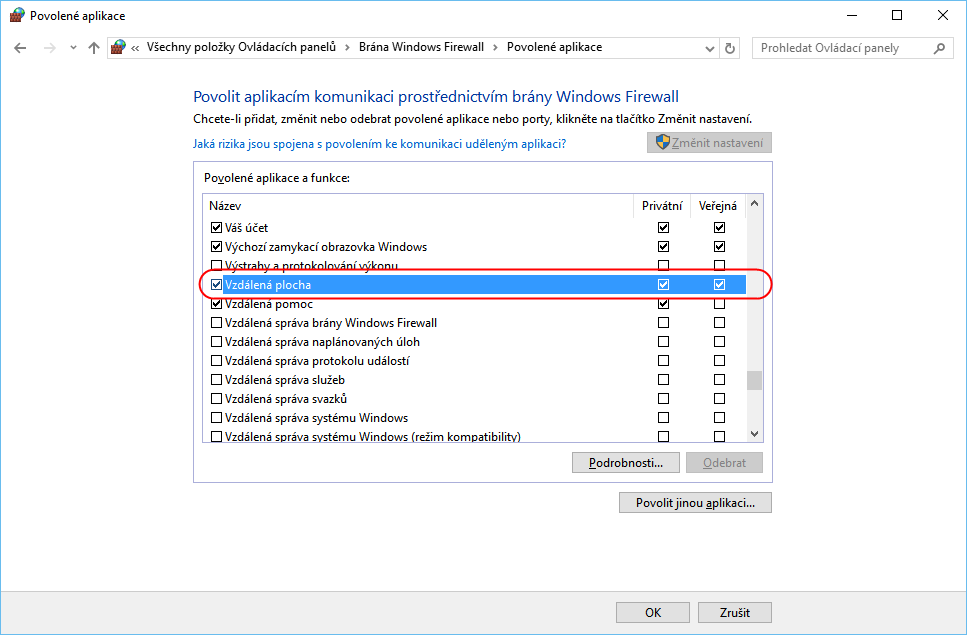The width and height of the screenshot is (967, 635).
Task: Toggle Veřejná checkbox for Vzdálená plocha
Action: coord(719,285)
